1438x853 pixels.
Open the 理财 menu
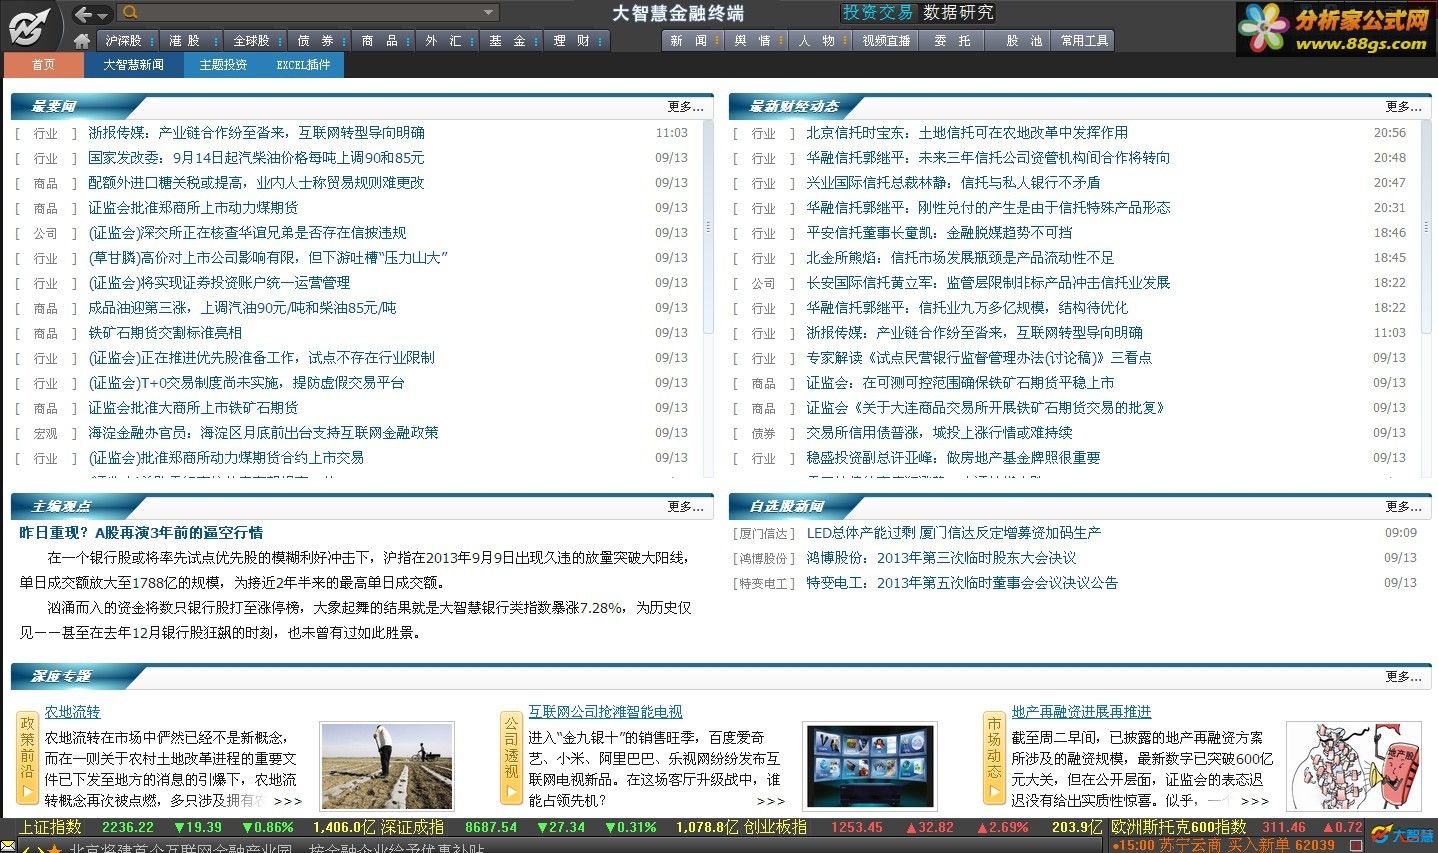tap(575, 41)
